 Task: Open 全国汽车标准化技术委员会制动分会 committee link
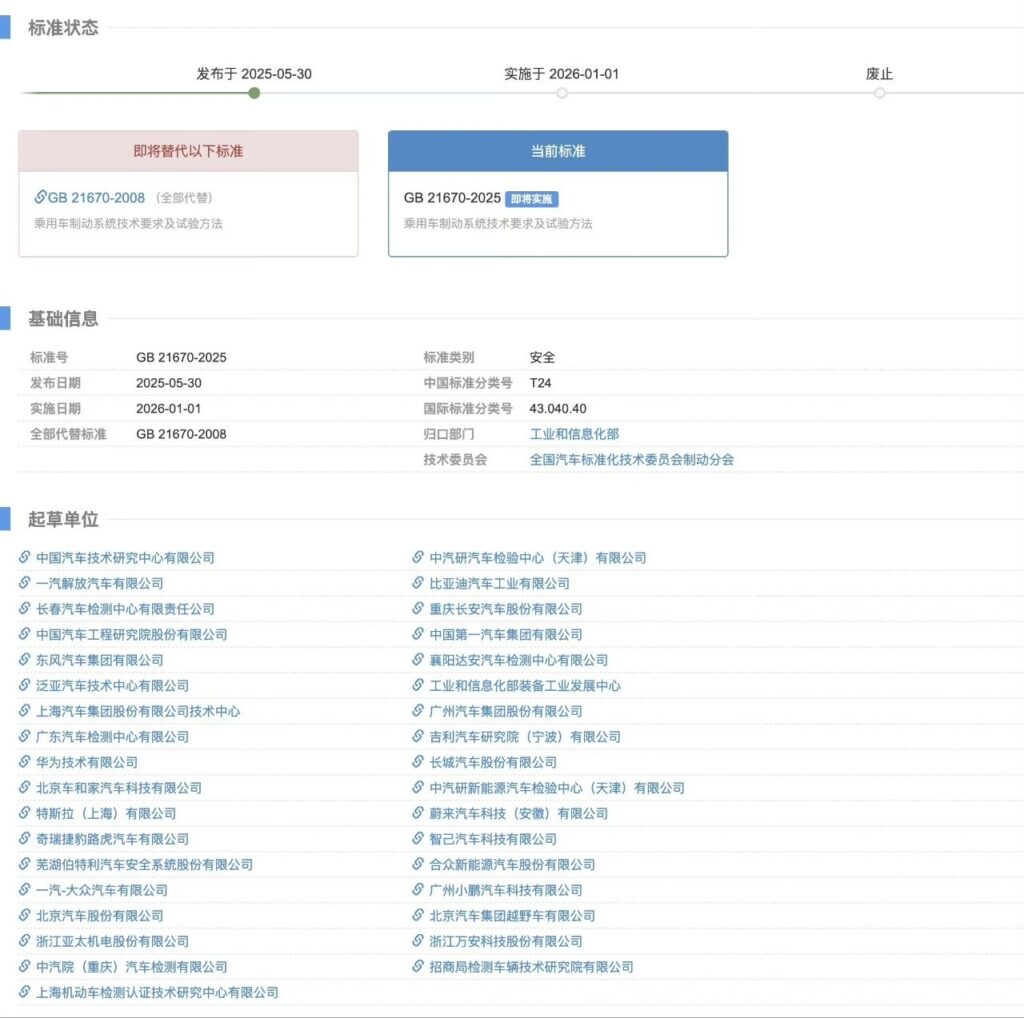click(x=631, y=460)
